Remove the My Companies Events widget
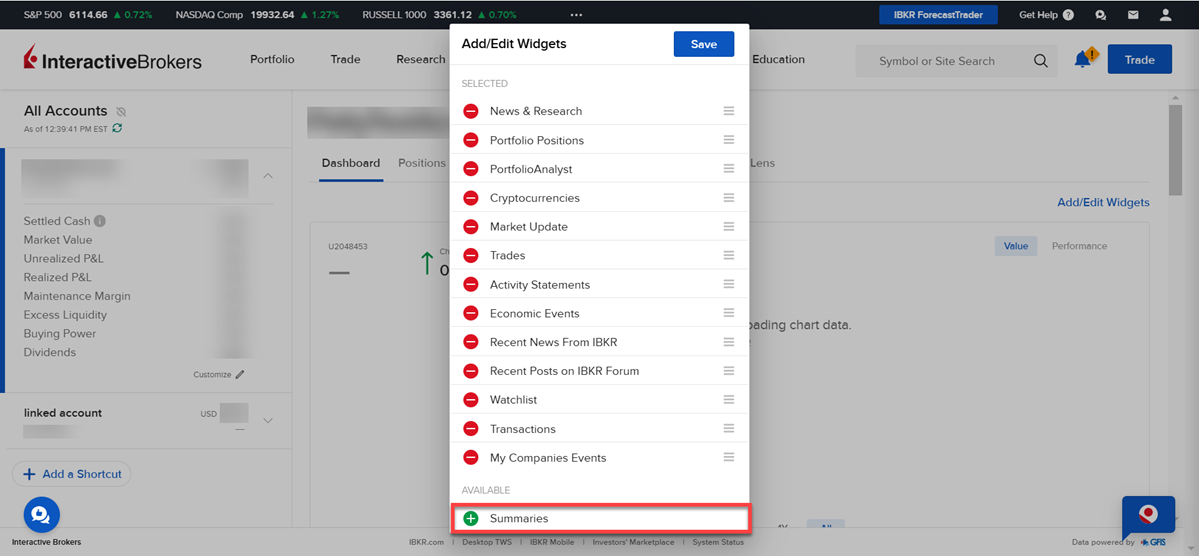This screenshot has width=1199, height=556. (471, 458)
